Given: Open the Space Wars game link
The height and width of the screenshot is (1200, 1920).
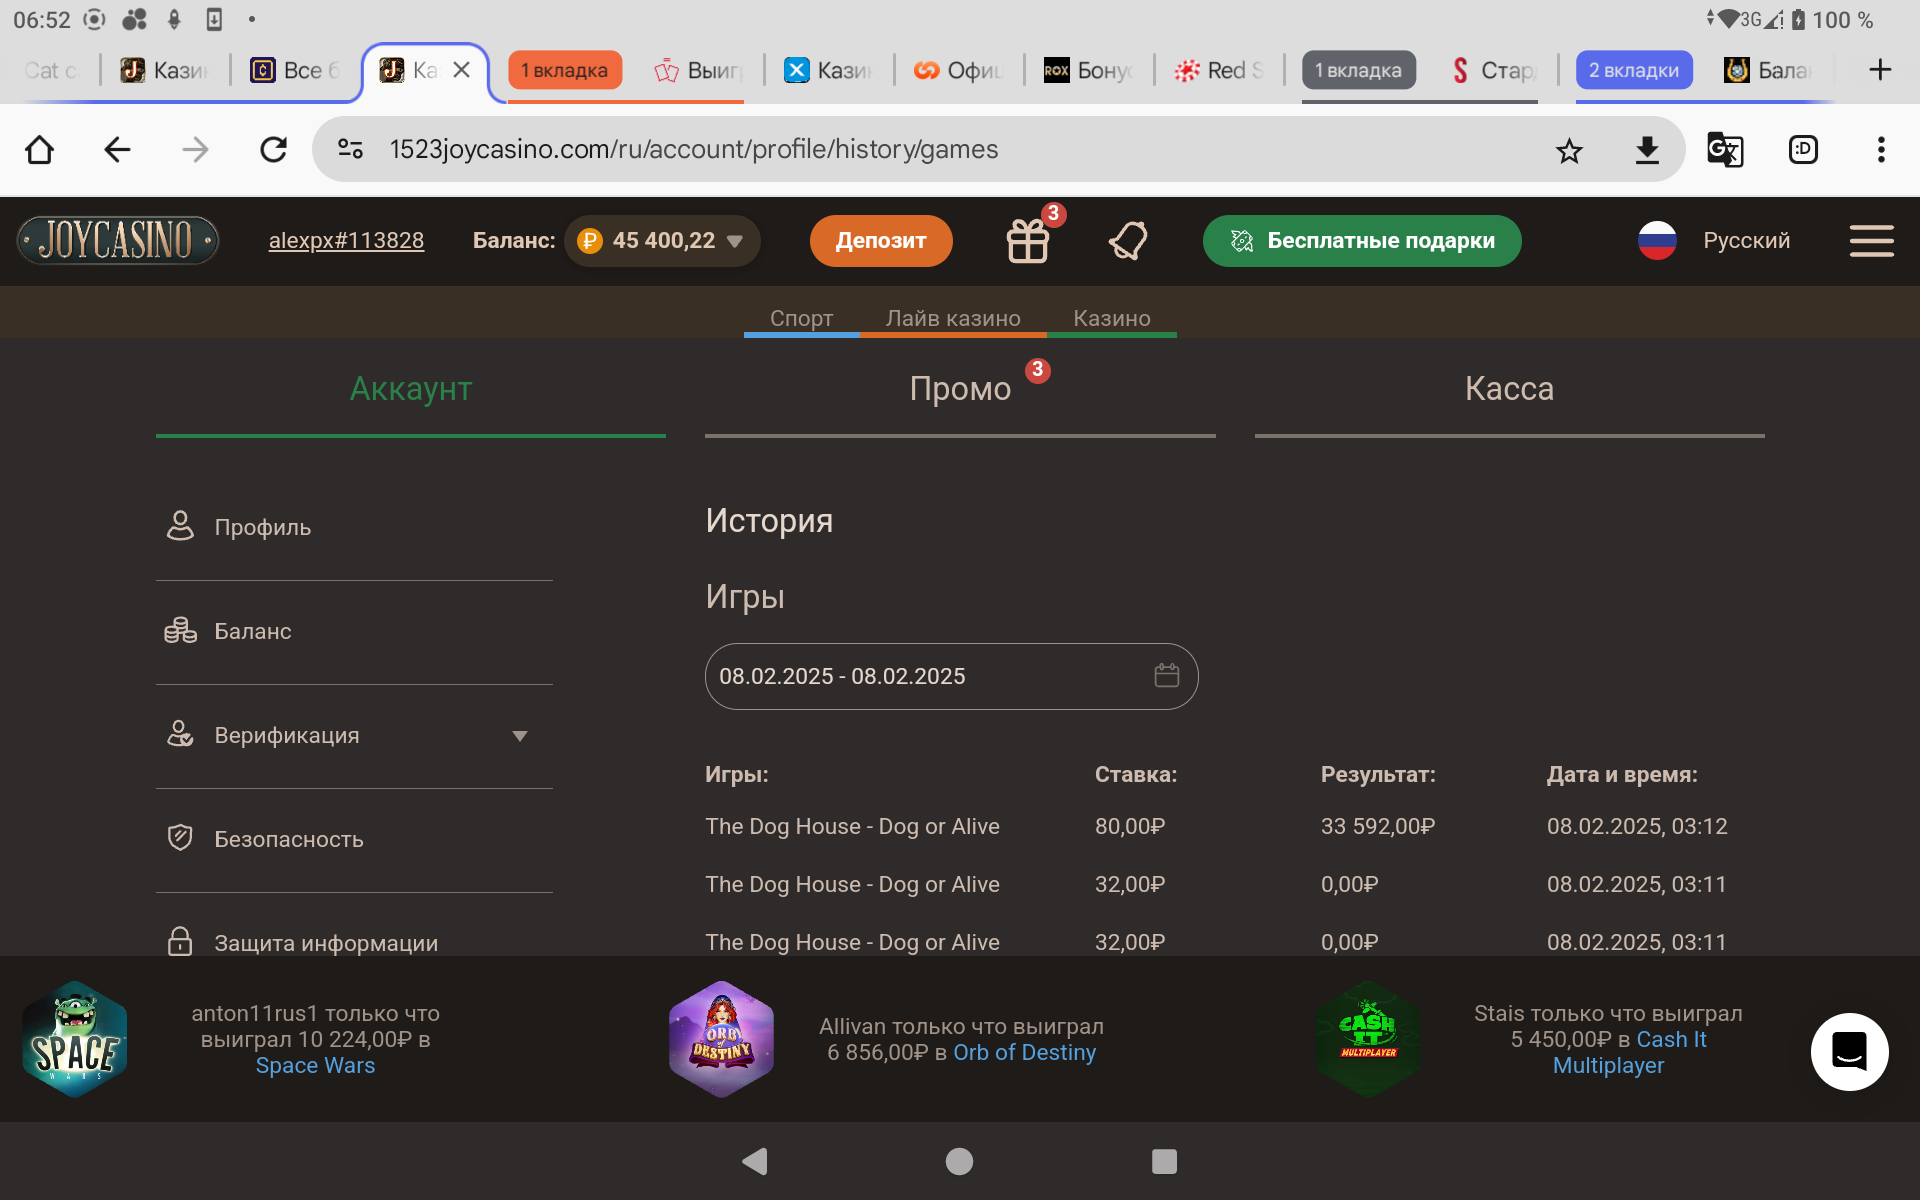Looking at the screenshot, I should pyautogui.click(x=315, y=1066).
